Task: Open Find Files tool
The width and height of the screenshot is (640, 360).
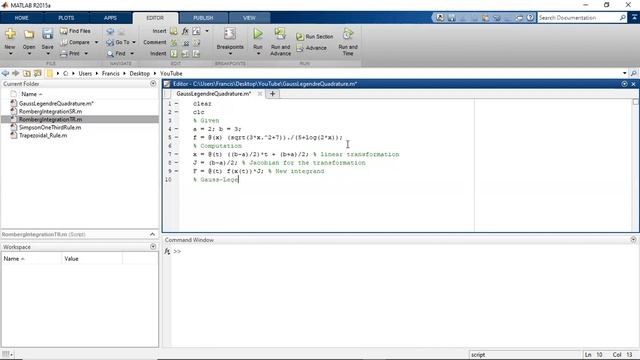Action: 75,31
